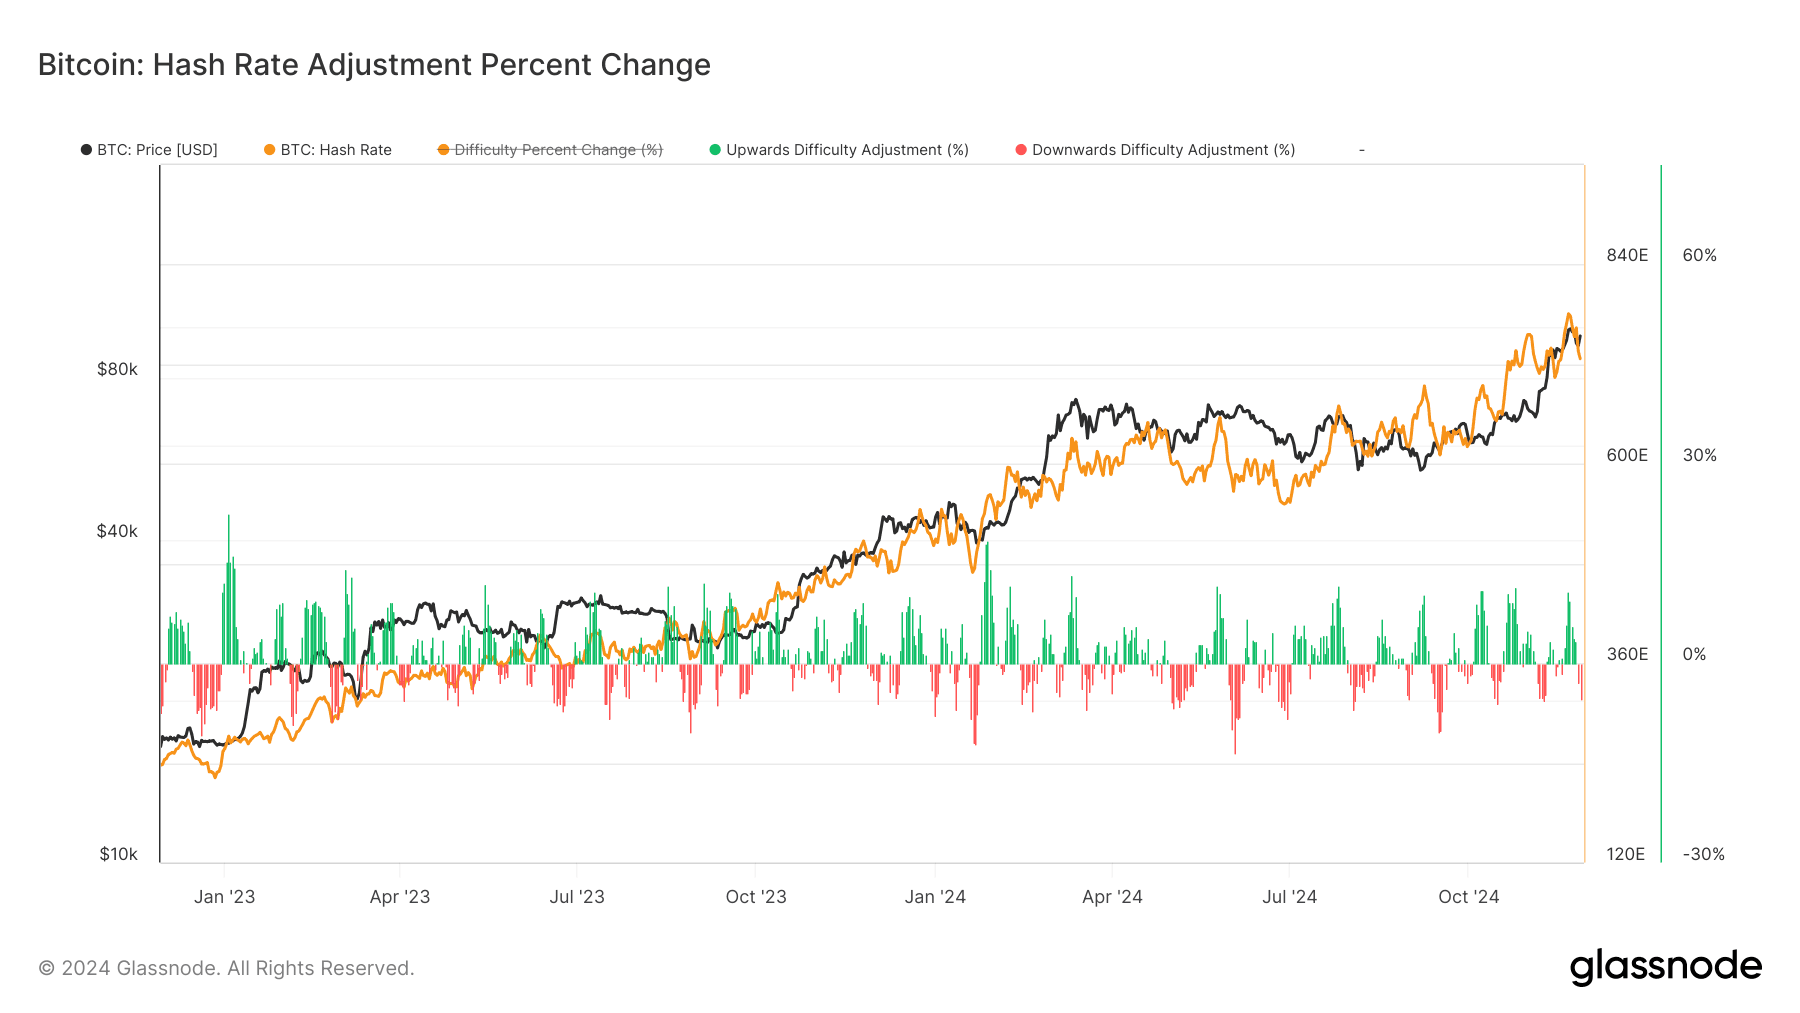Viewport: 1800px width, 1013px height.
Task: Enable the struck-through Difficulty Percent Change series
Action: coord(558,150)
